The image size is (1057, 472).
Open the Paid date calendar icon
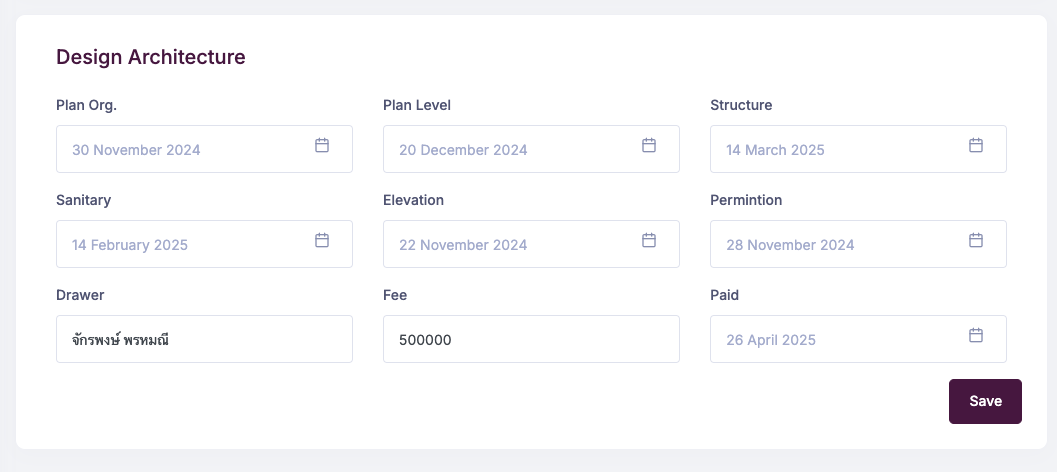(x=976, y=335)
